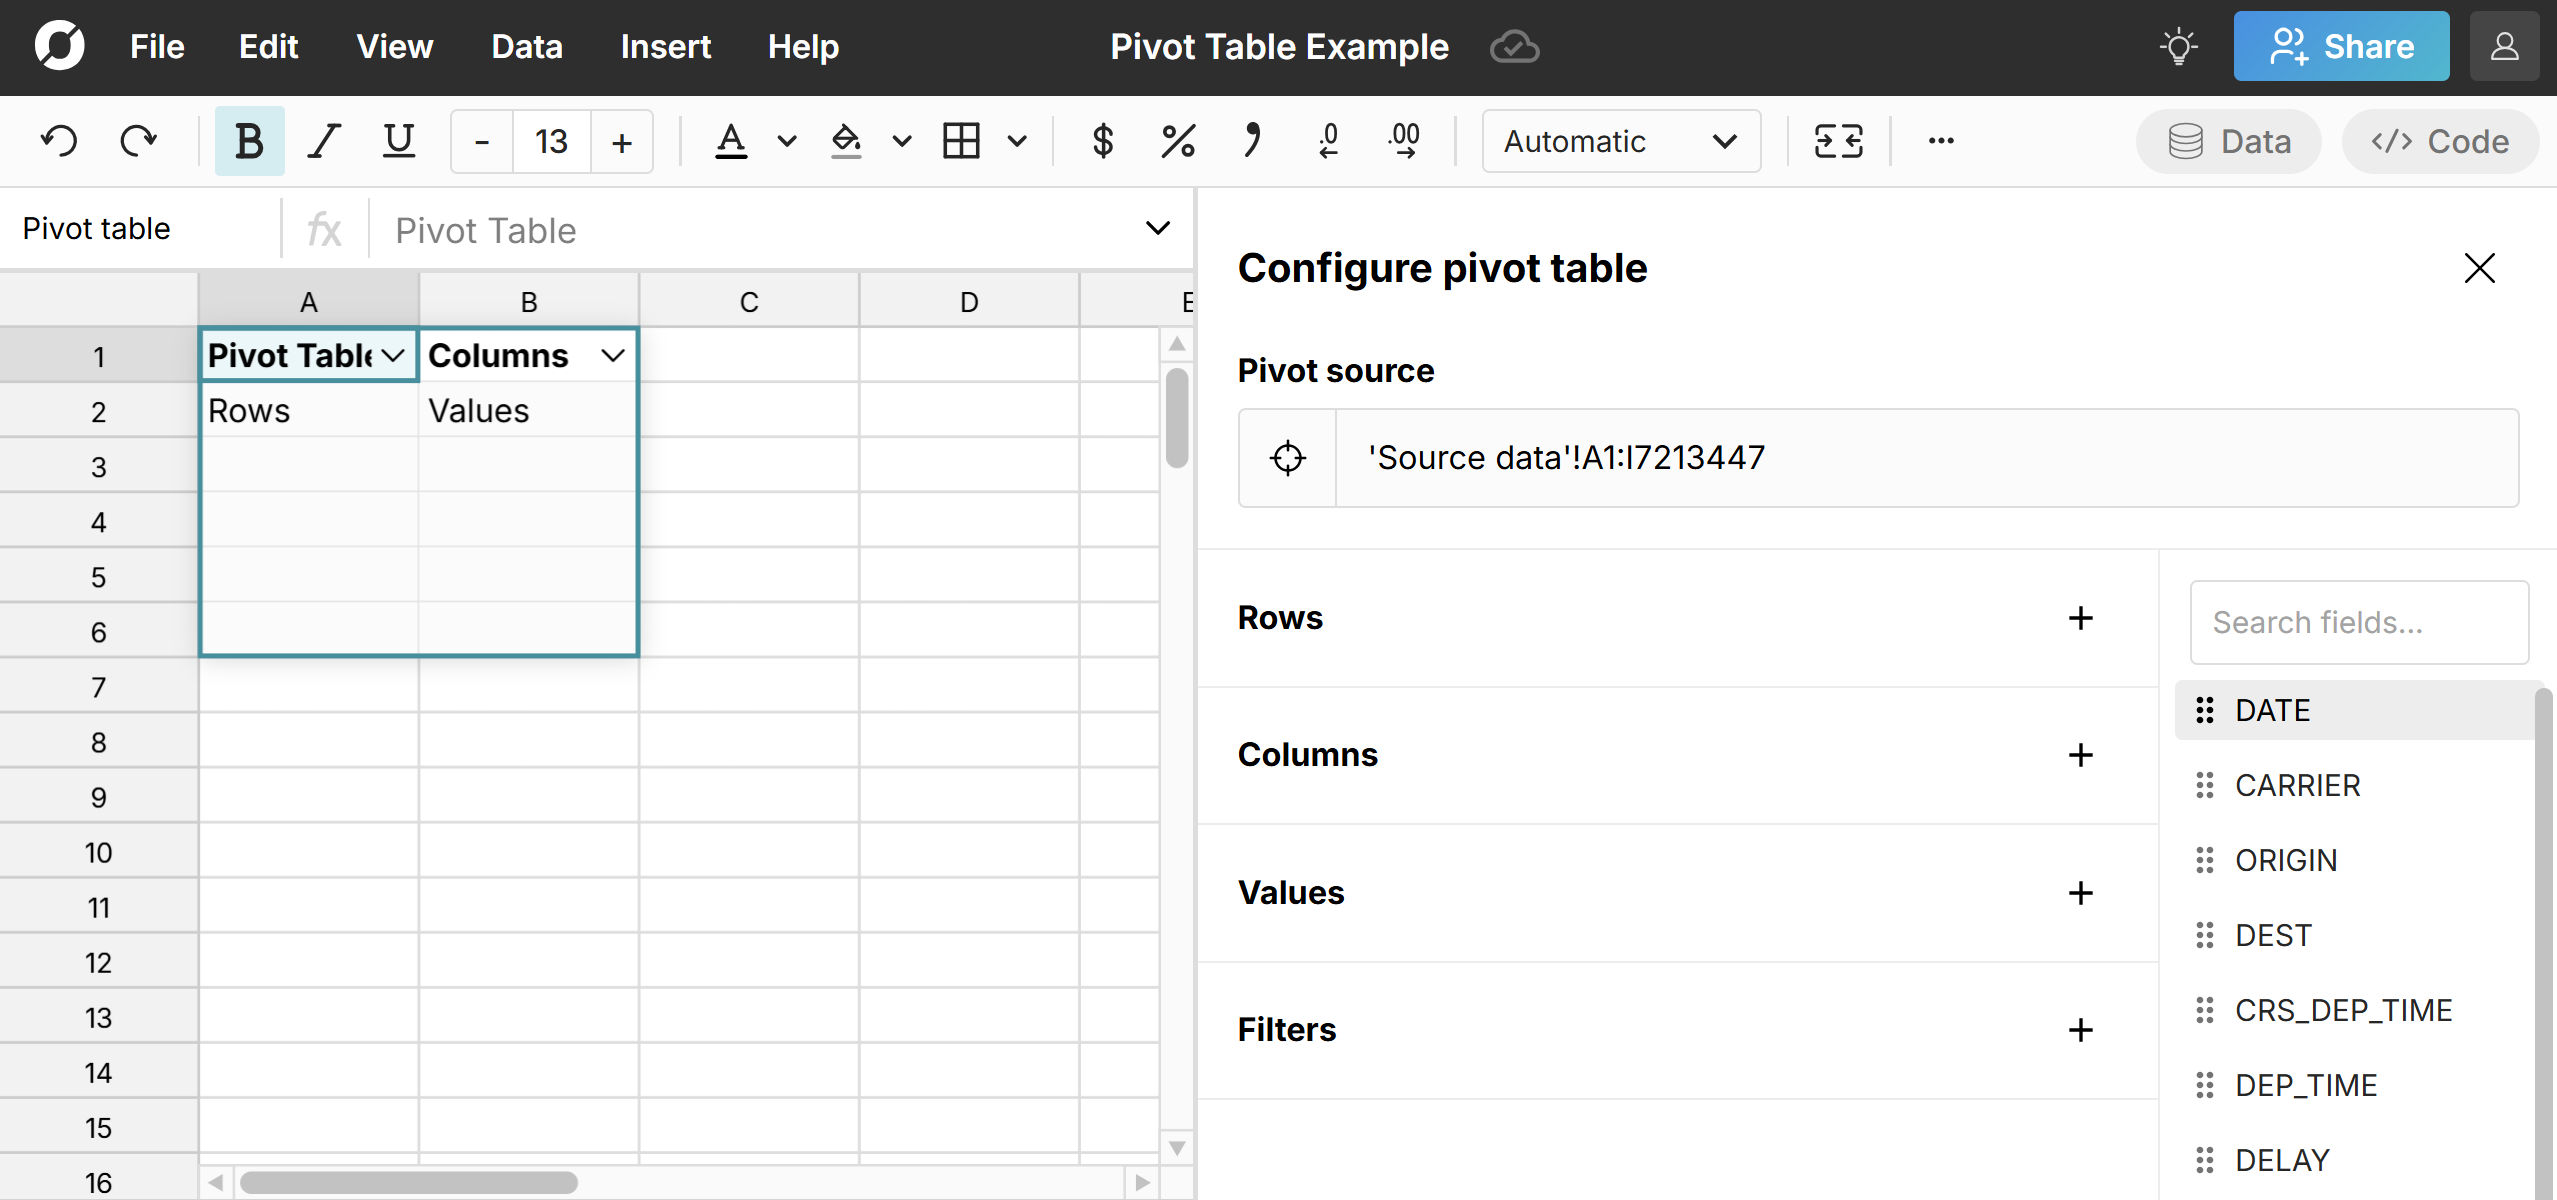This screenshot has width=2557, height=1200.
Task: Increase decimal places
Action: click(x=1404, y=140)
